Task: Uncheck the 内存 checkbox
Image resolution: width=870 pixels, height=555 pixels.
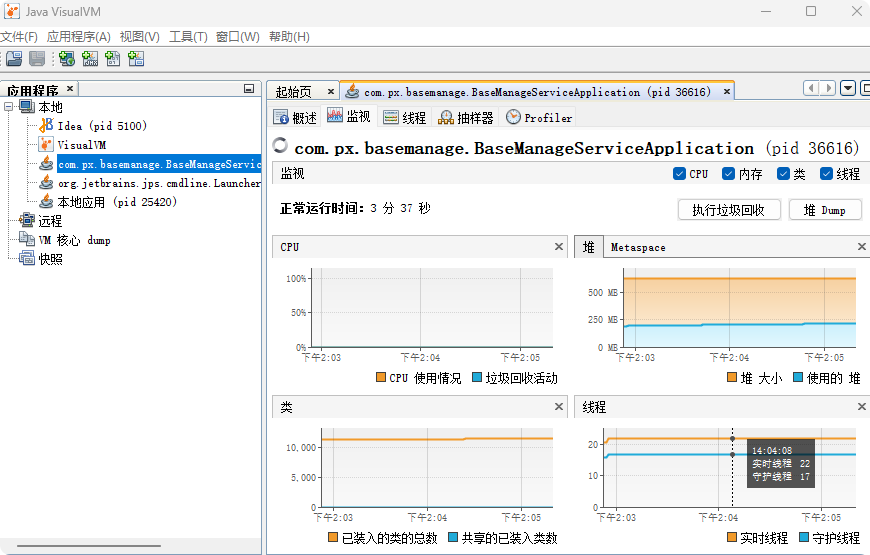Action: [x=729, y=174]
